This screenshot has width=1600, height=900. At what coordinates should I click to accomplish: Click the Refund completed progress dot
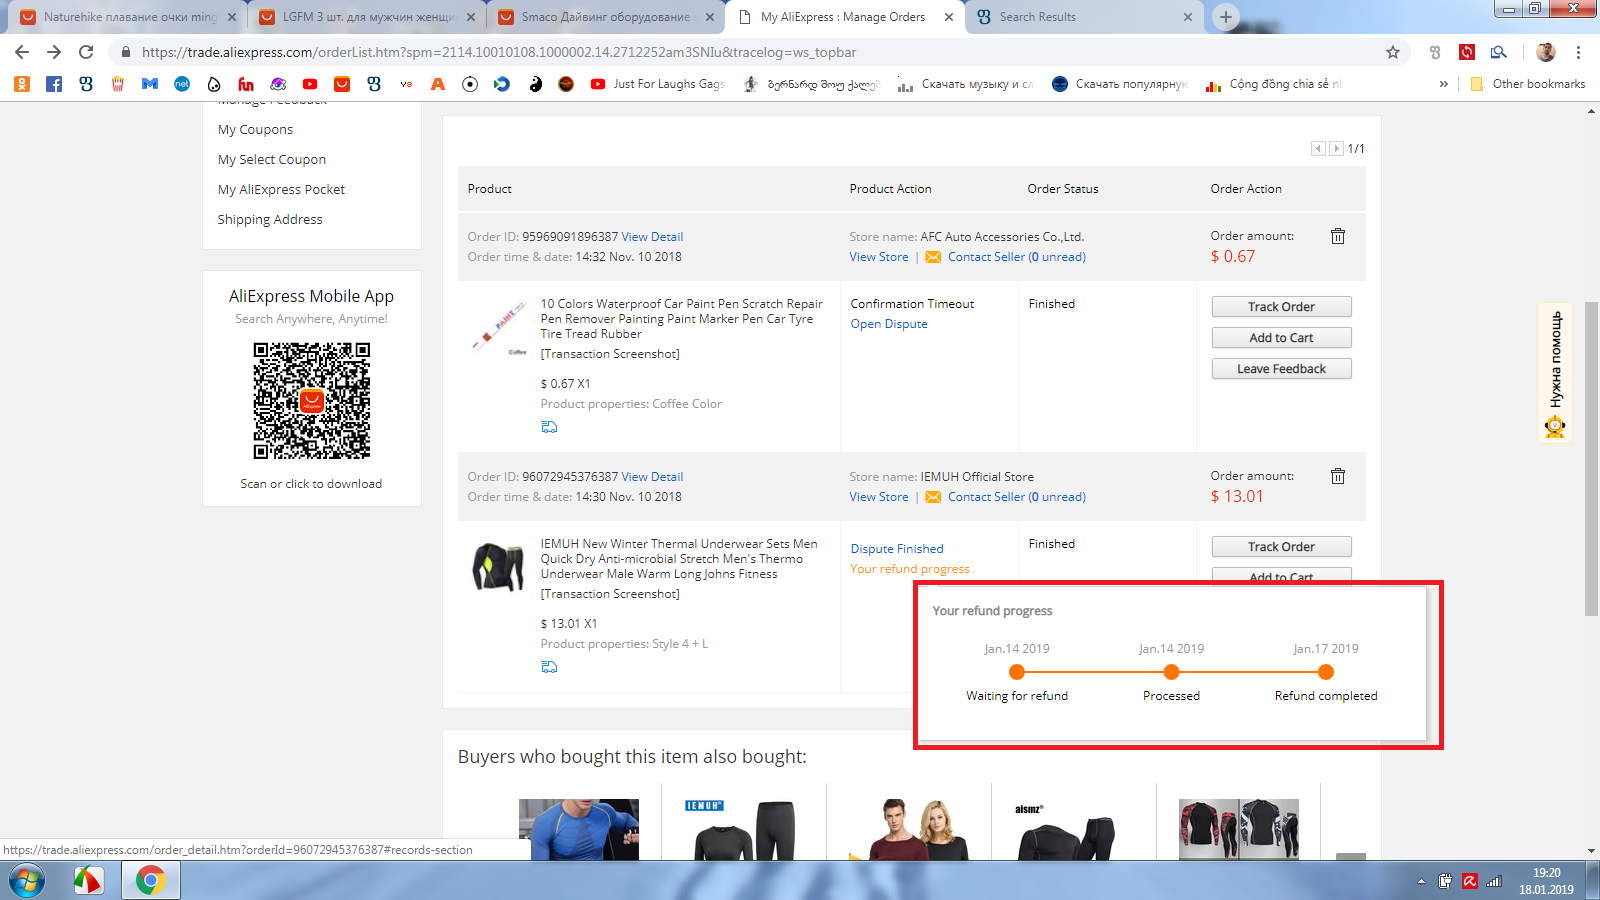coord(1326,672)
